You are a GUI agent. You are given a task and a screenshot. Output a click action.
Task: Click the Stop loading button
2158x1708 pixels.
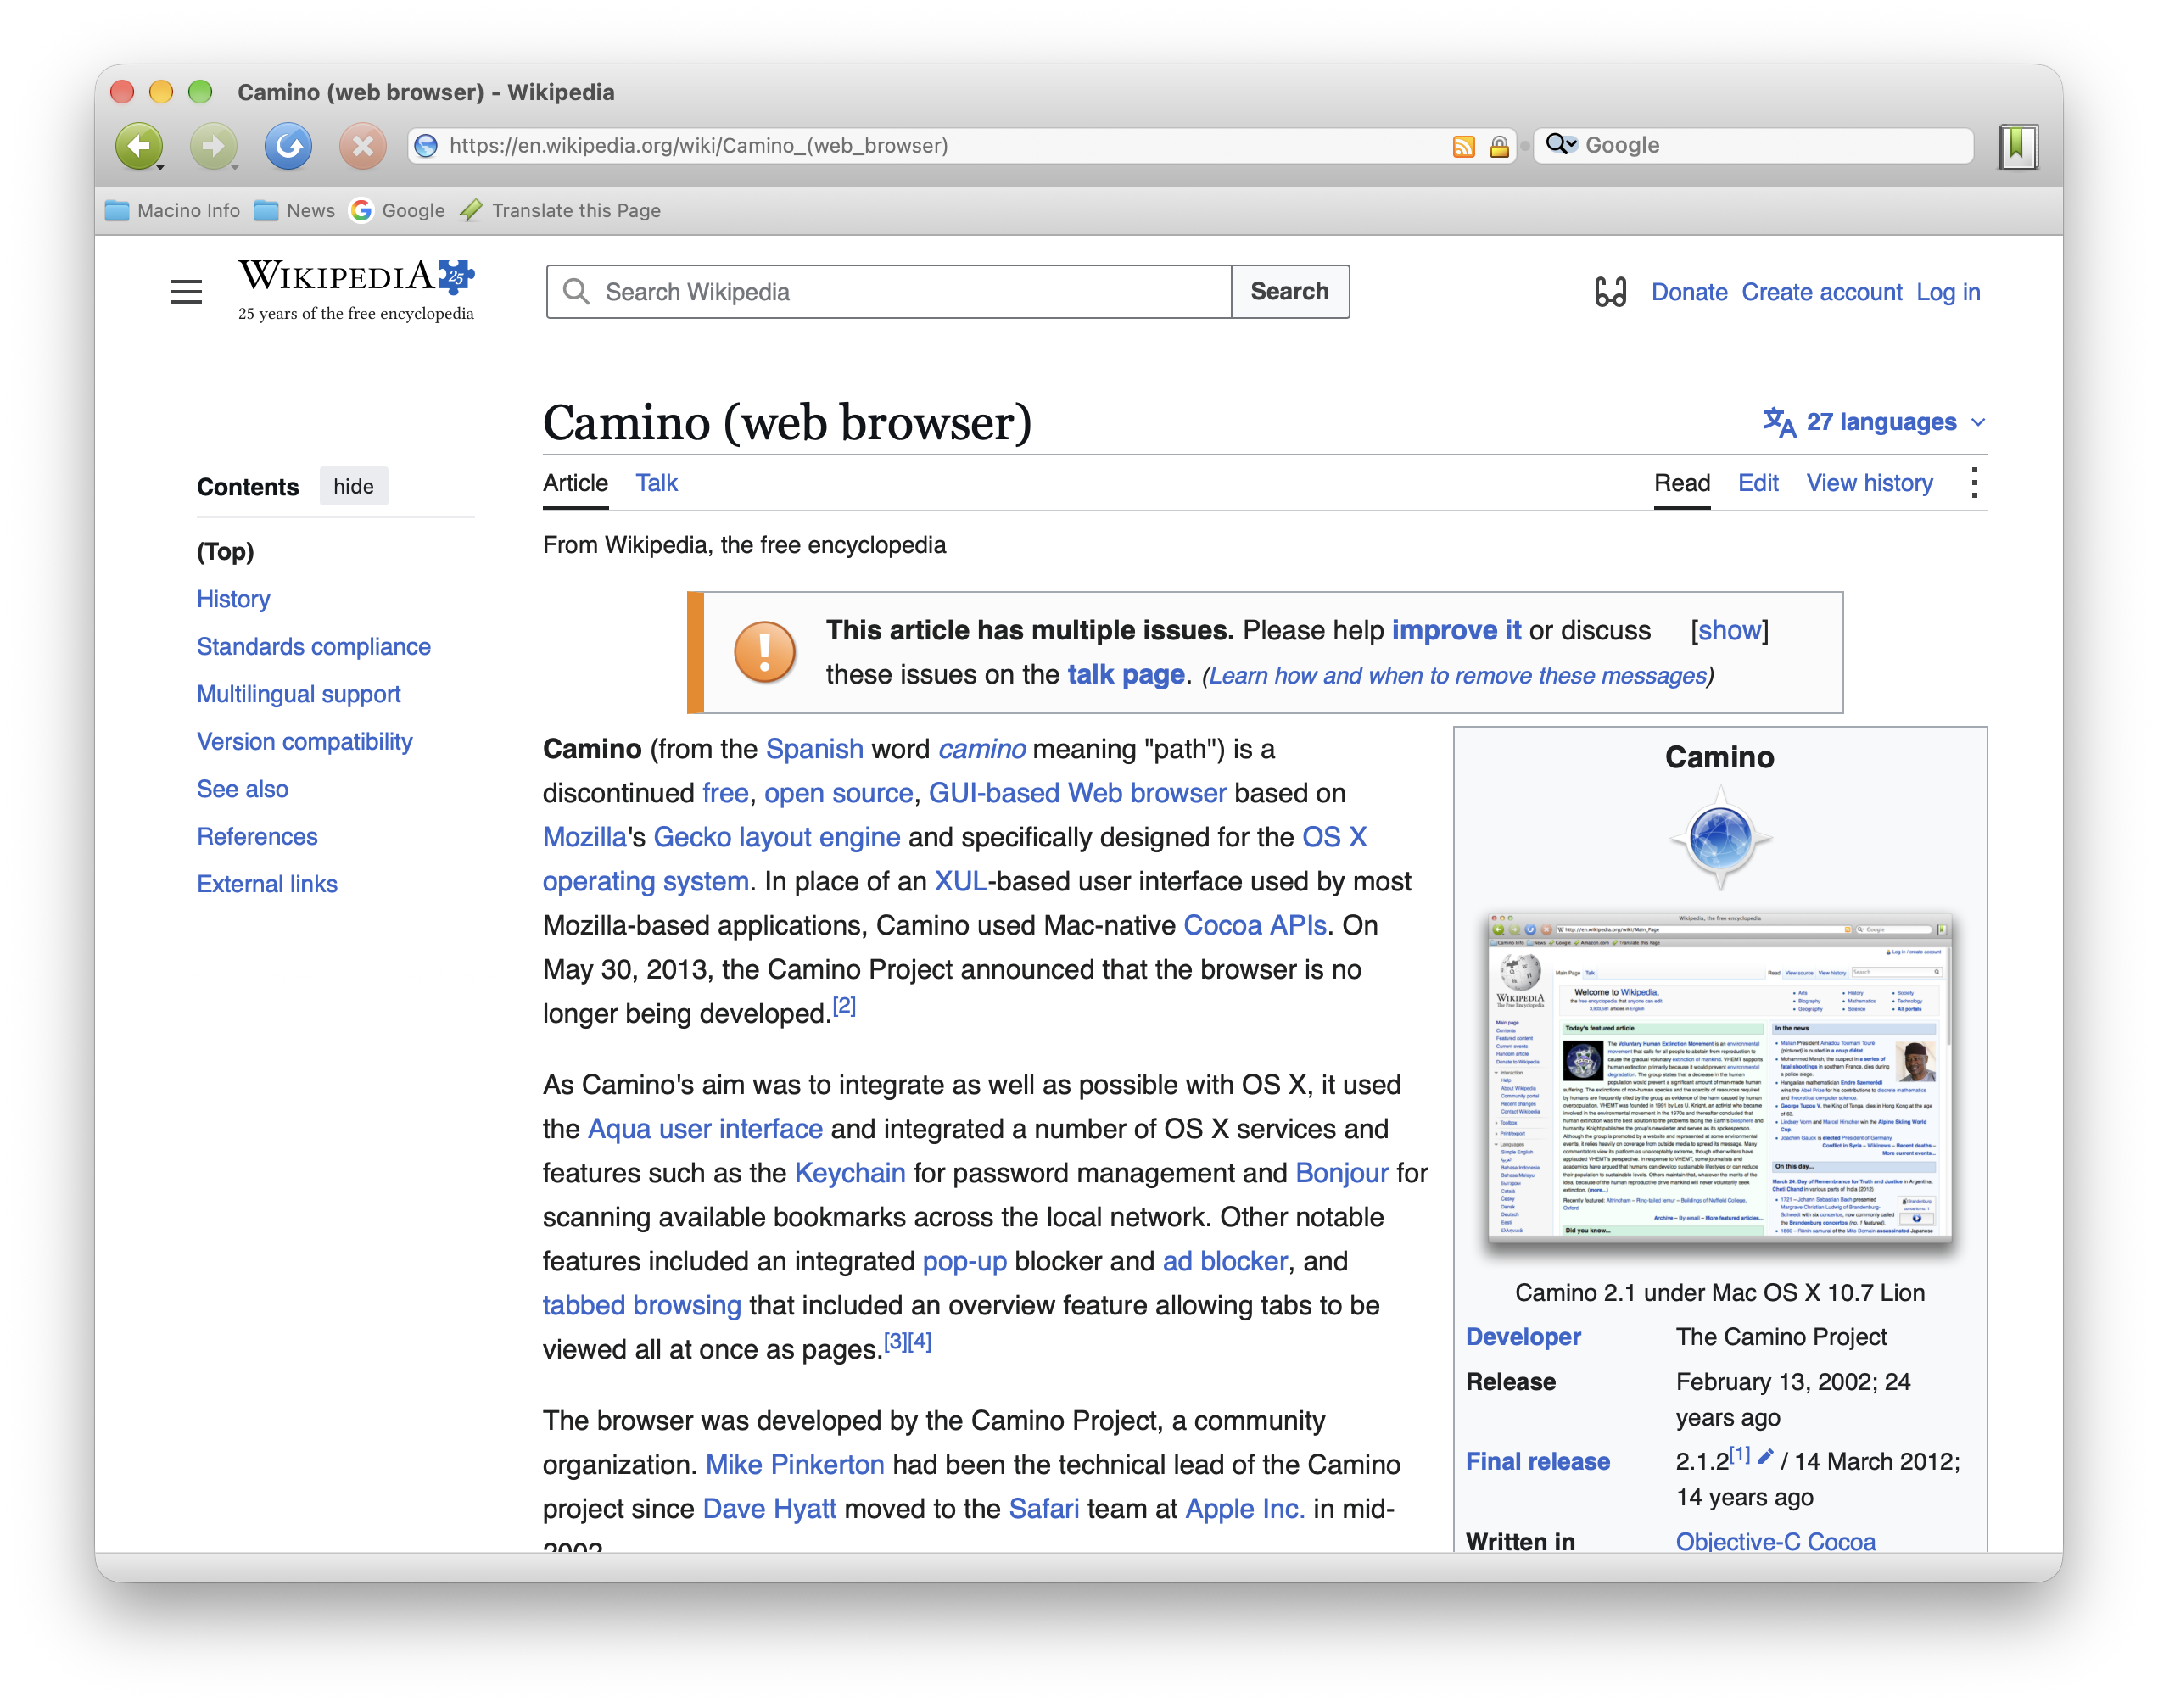click(x=363, y=146)
